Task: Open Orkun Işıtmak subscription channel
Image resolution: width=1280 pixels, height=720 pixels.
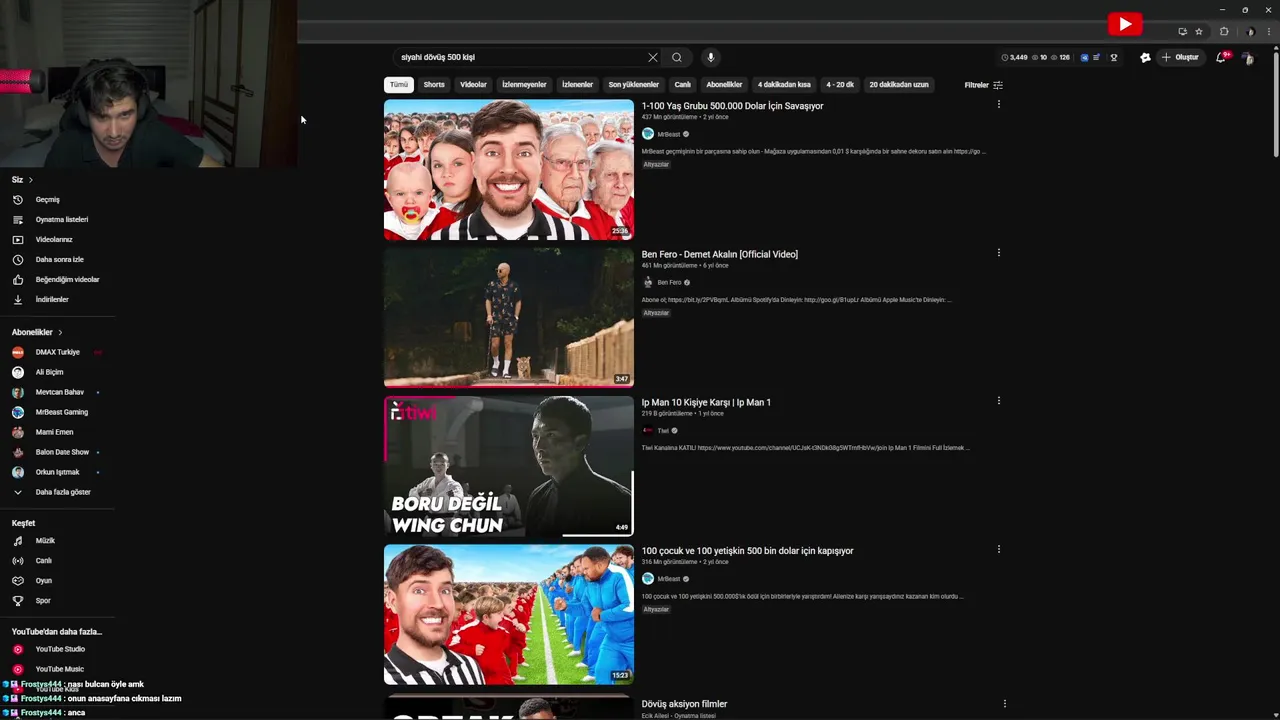Action: [x=57, y=472]
